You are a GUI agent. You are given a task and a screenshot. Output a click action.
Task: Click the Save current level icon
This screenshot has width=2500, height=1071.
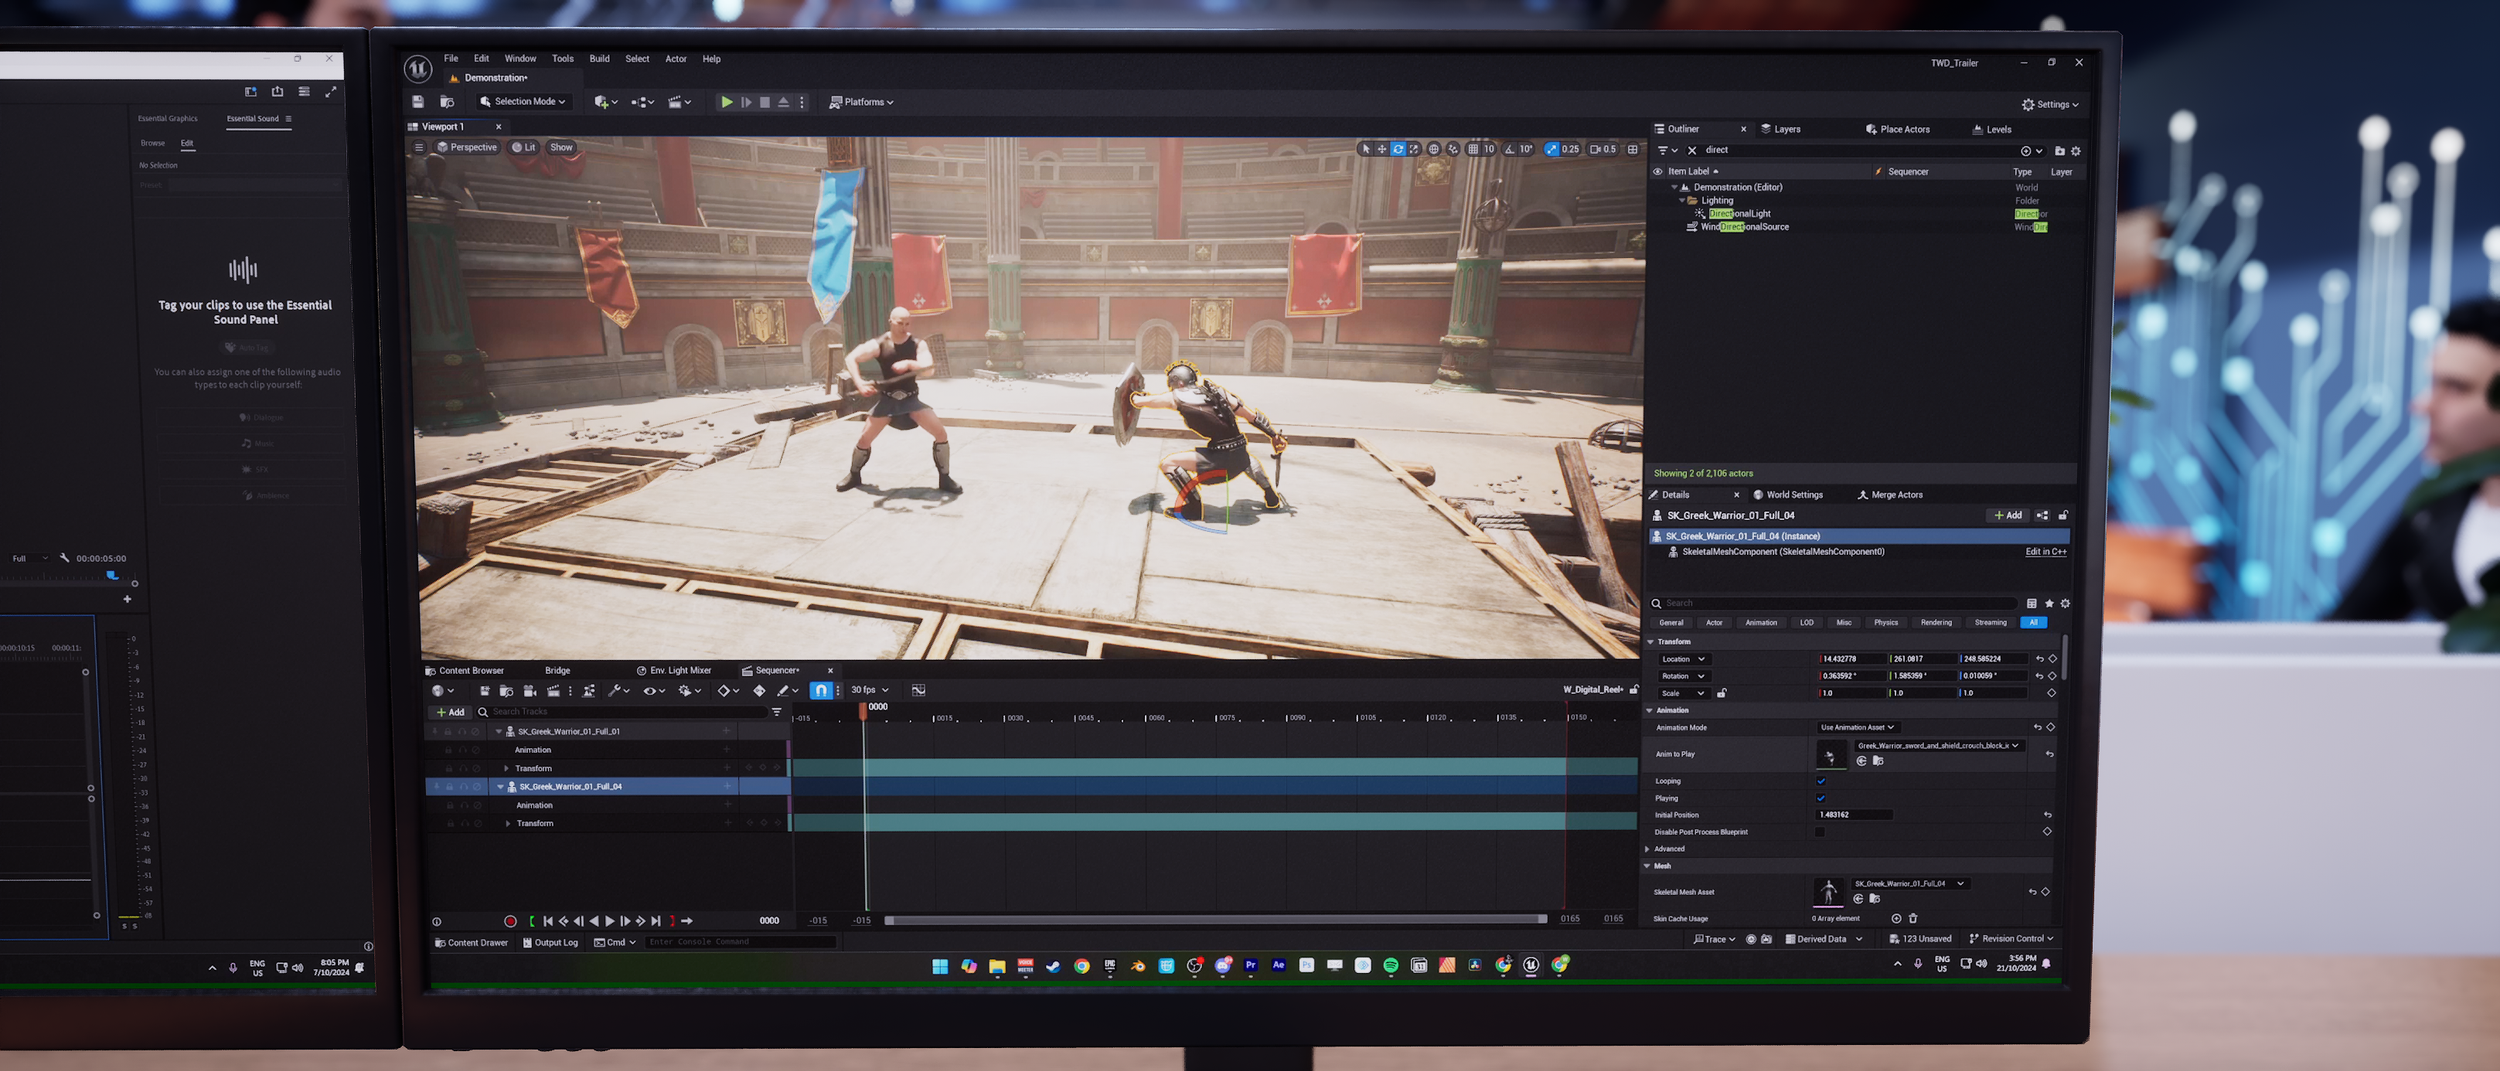click(x=418, y=102)
